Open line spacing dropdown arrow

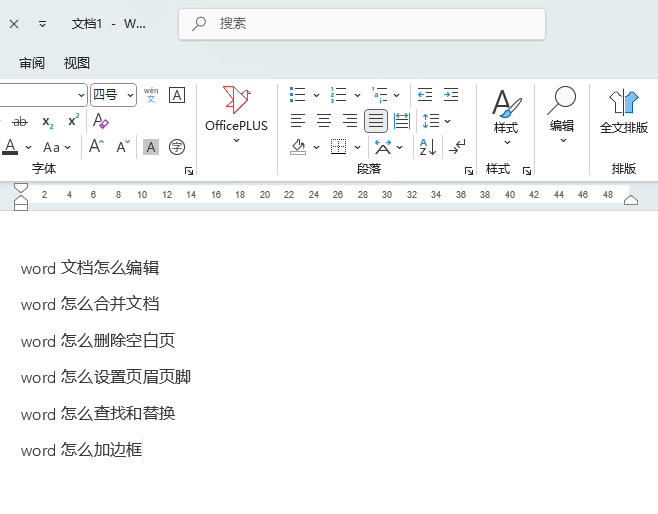tap(448, 121)
